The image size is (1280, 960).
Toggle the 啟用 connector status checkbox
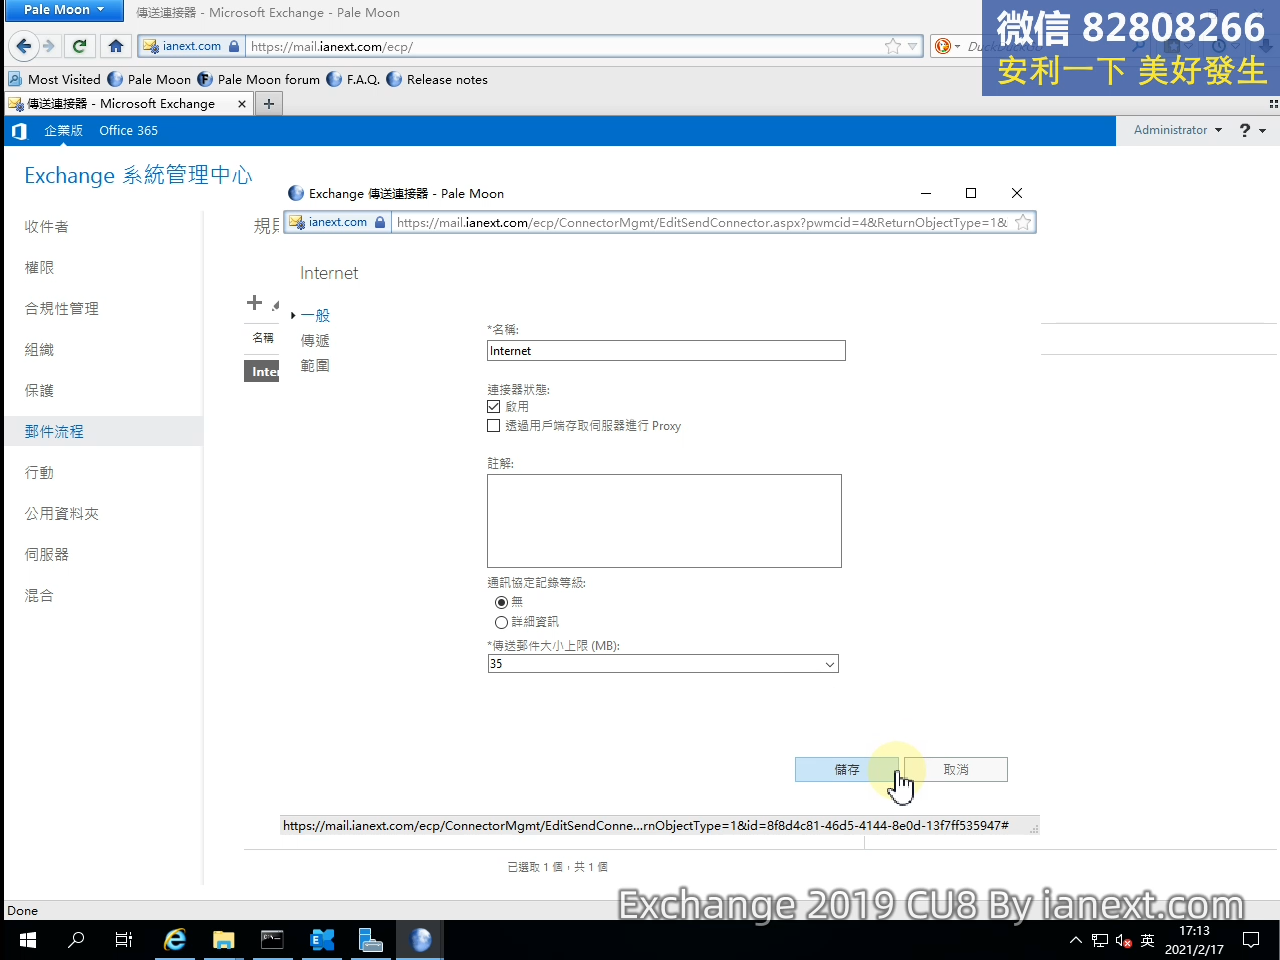pos(493,407)
